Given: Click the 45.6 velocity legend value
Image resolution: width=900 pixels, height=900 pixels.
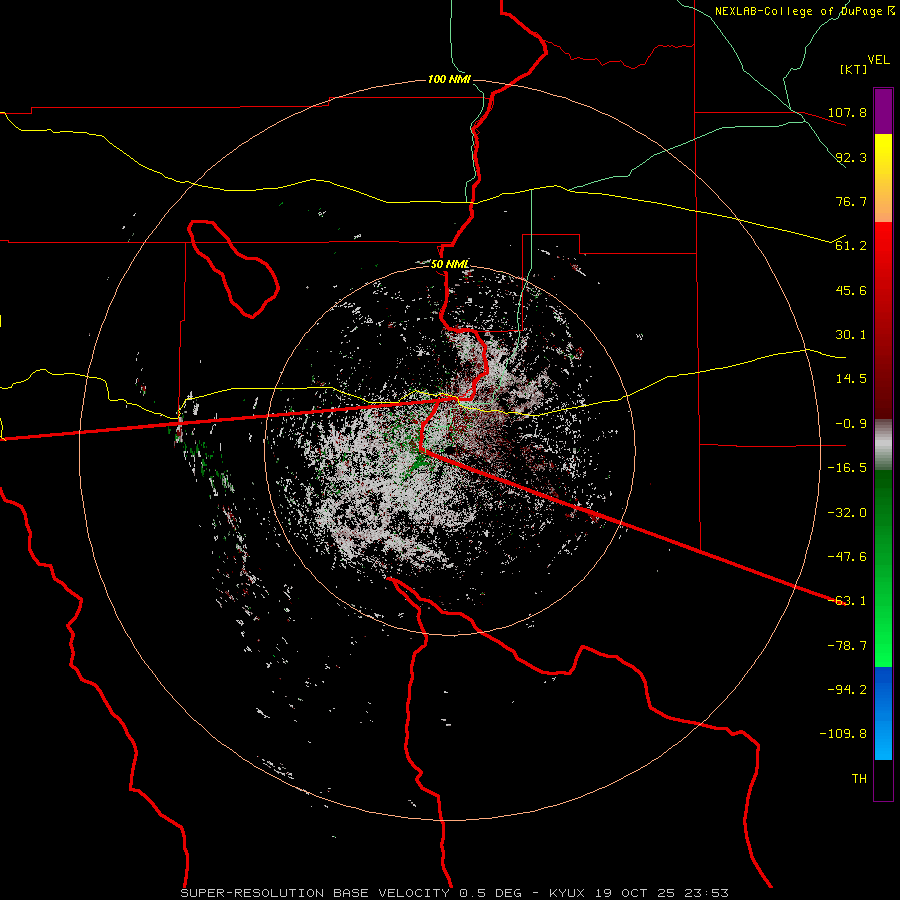Looking at the screenshot, I should click(851, 290).
